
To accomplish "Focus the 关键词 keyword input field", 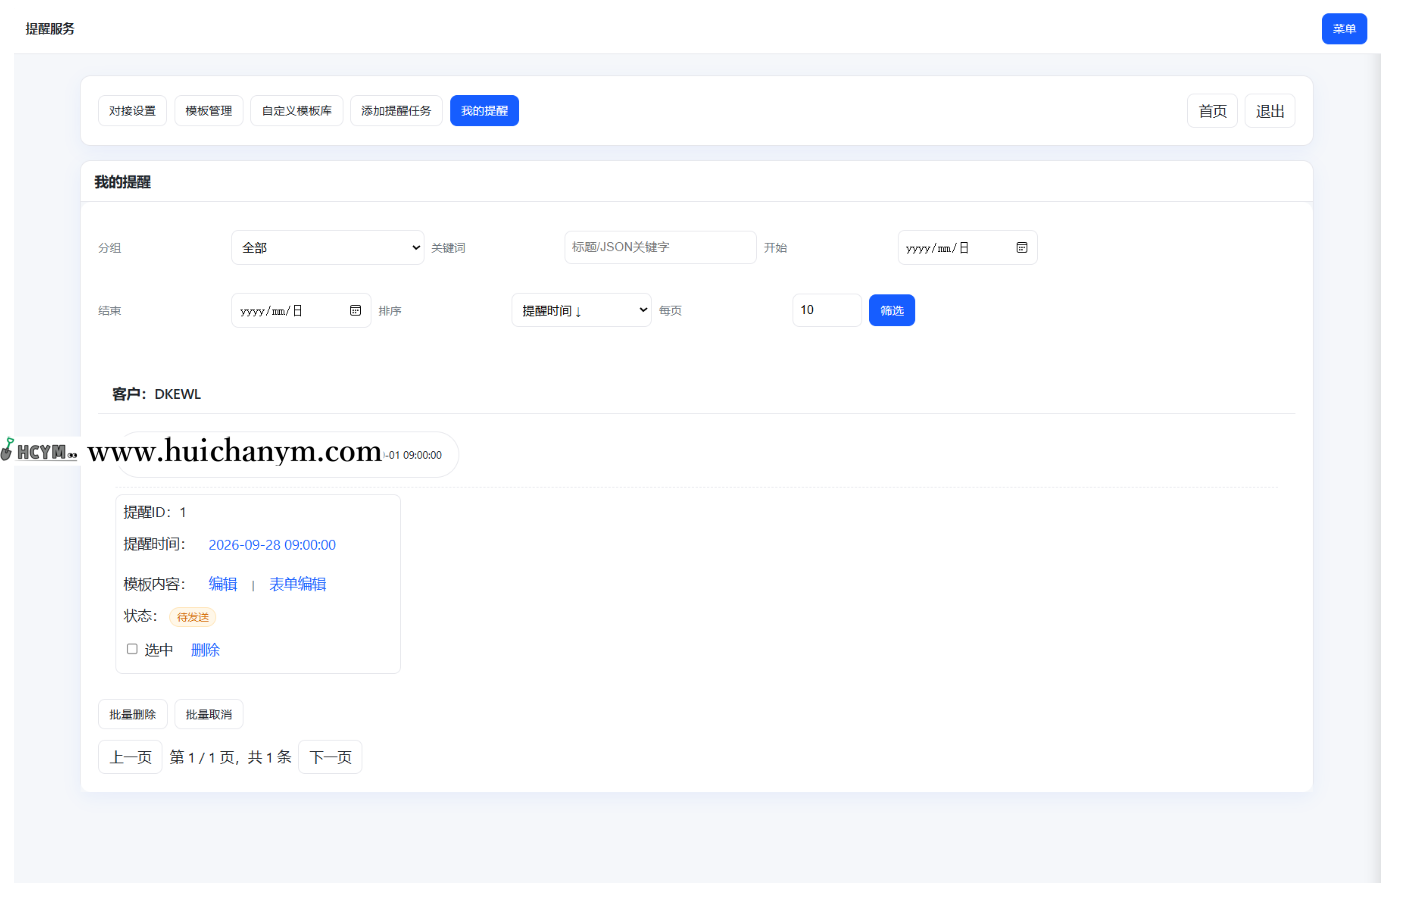I will click(x=660, y=248).
